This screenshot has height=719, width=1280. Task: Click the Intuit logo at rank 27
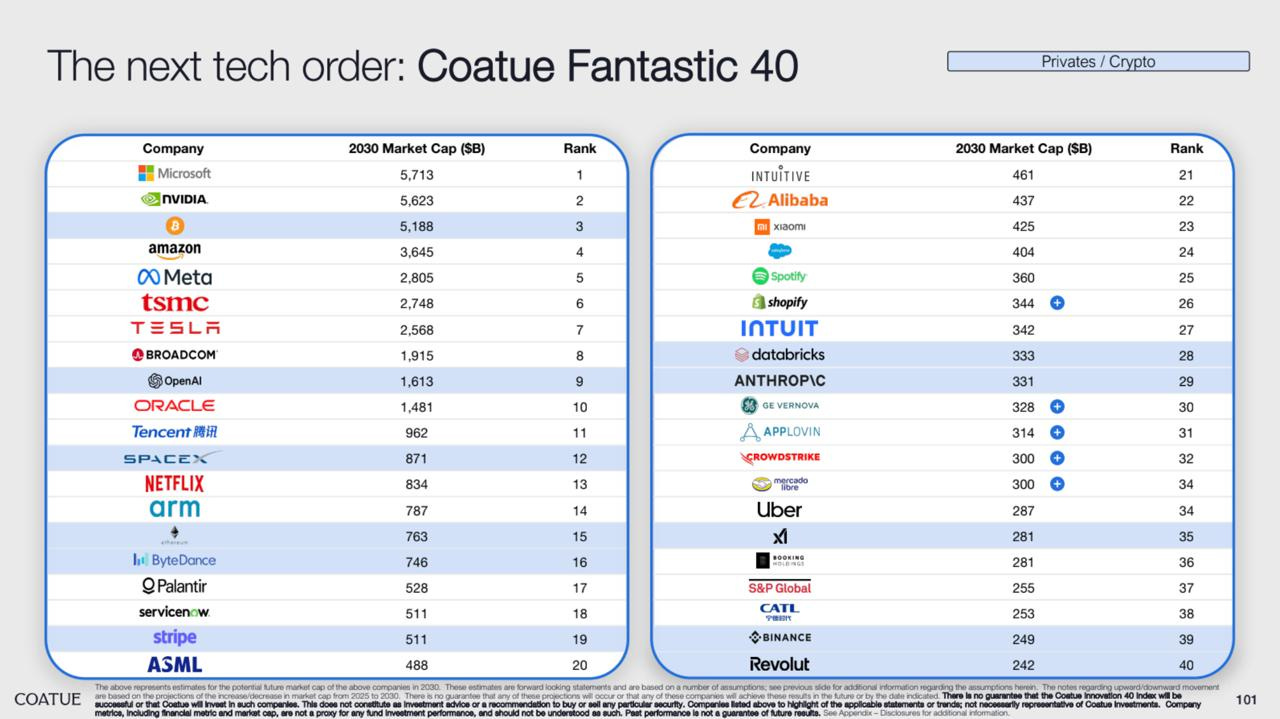[779, 328]
